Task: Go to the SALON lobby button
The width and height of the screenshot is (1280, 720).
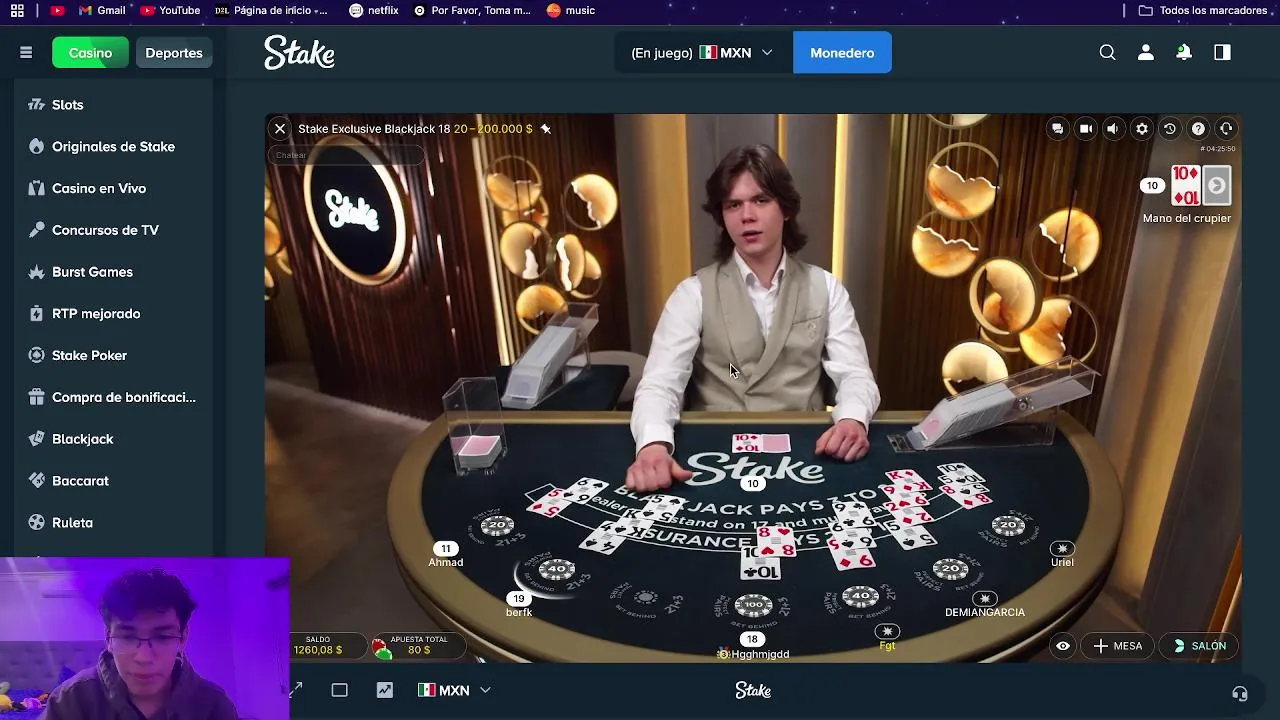Action: pyautogui.click(x=1199, y=646)
